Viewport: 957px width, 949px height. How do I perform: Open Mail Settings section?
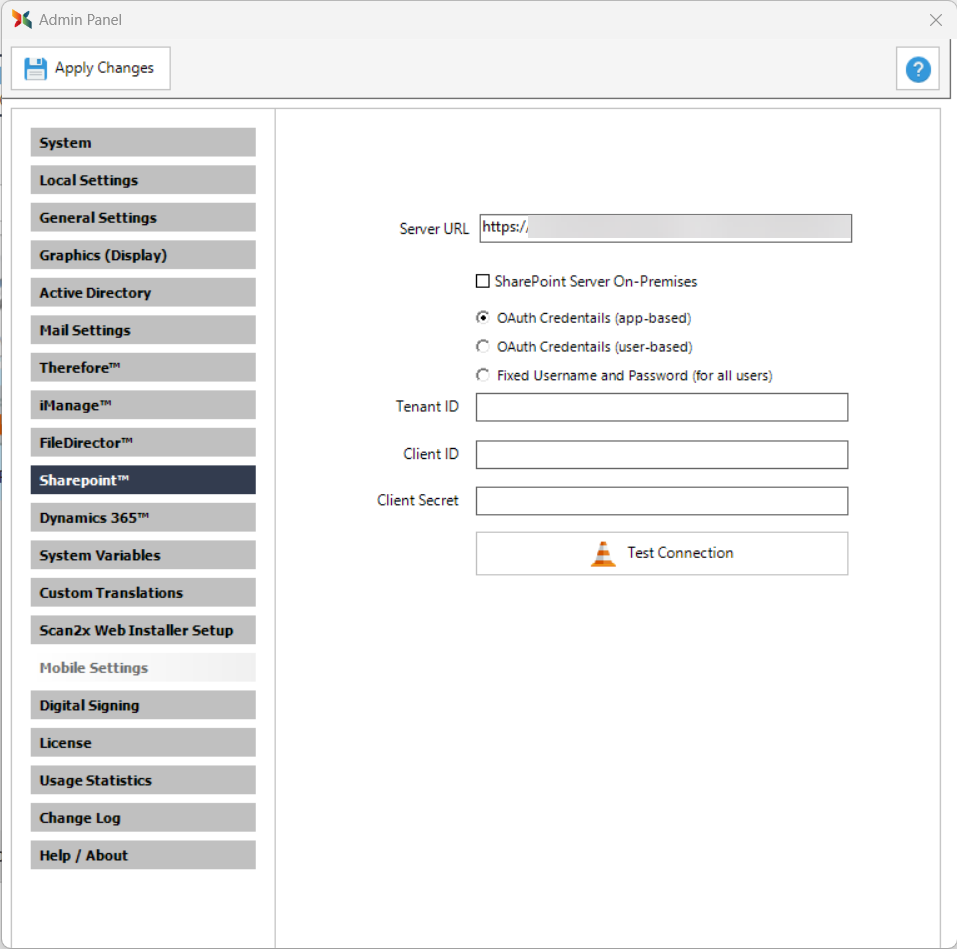pos(143,330)
